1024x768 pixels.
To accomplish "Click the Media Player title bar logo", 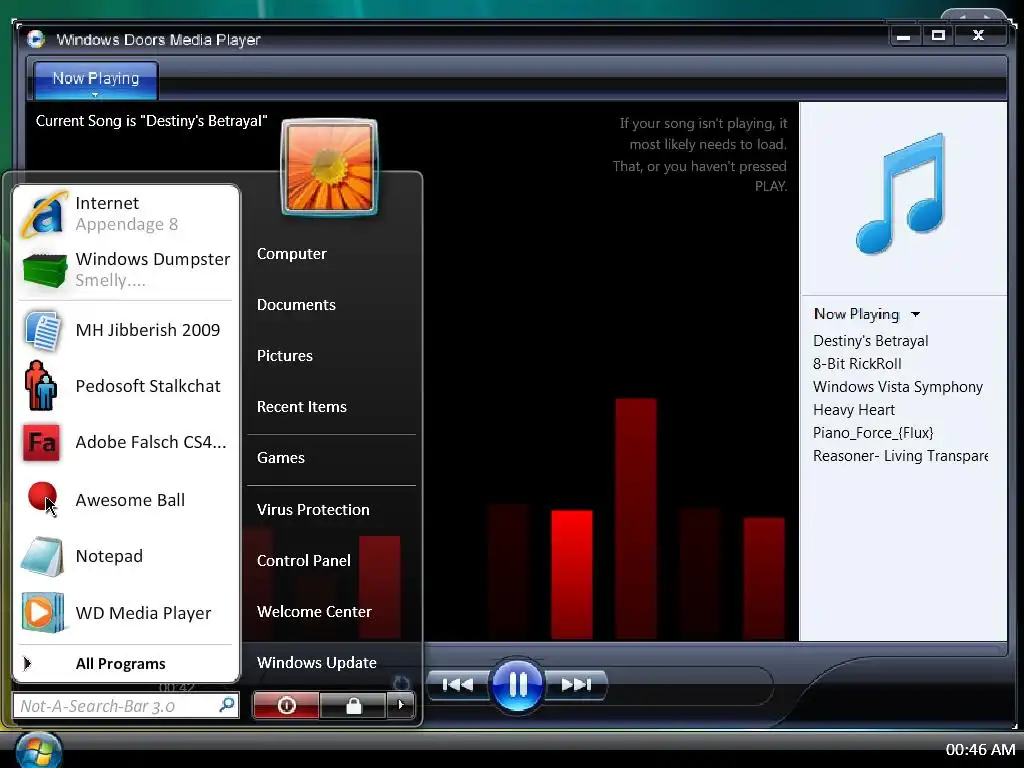I will pos(36,39).
